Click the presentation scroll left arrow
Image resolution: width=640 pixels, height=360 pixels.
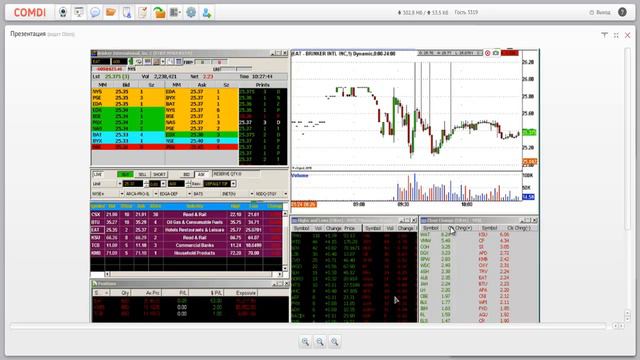tap(615, 326)
